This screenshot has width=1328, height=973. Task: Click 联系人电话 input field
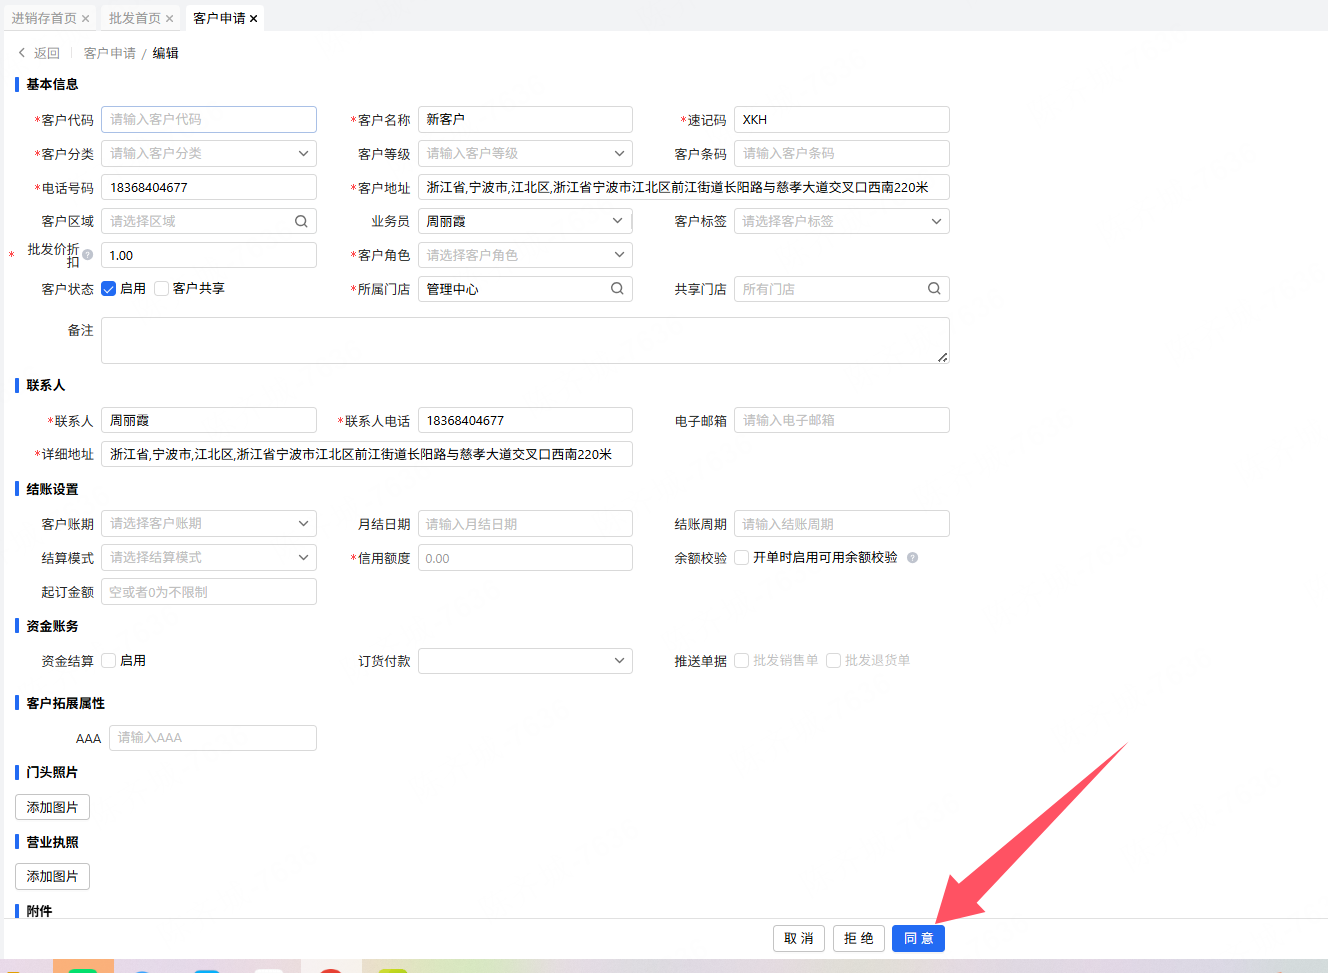[x=525, y=420]
